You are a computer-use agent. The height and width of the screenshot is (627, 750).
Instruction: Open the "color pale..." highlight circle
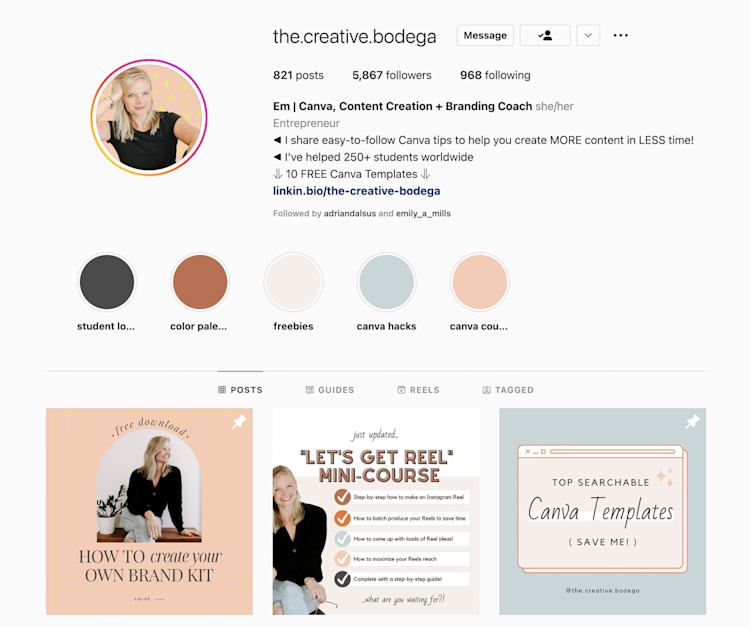tap(200, 282)
